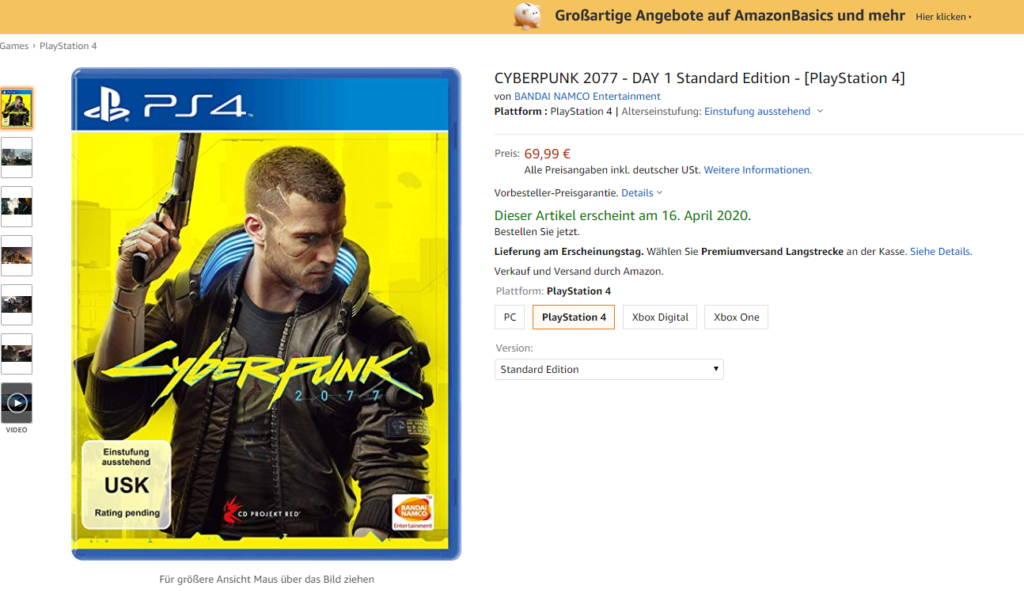Choose the PC platform option
The image size is (1024, 597).
509,317
